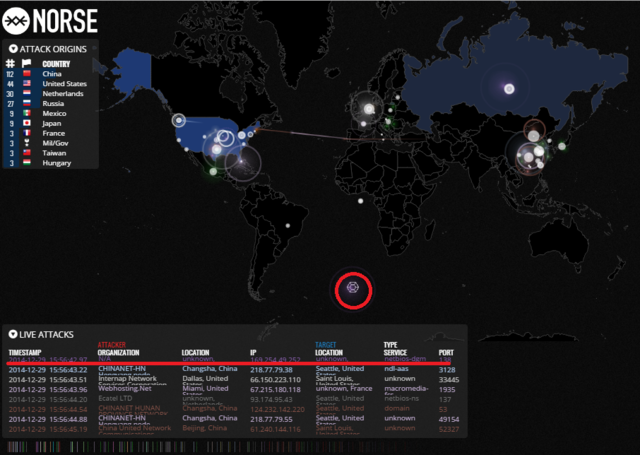Click the white dot off the West African coast
The width and height of the screenshot is (640, 455).
point(360,201)
